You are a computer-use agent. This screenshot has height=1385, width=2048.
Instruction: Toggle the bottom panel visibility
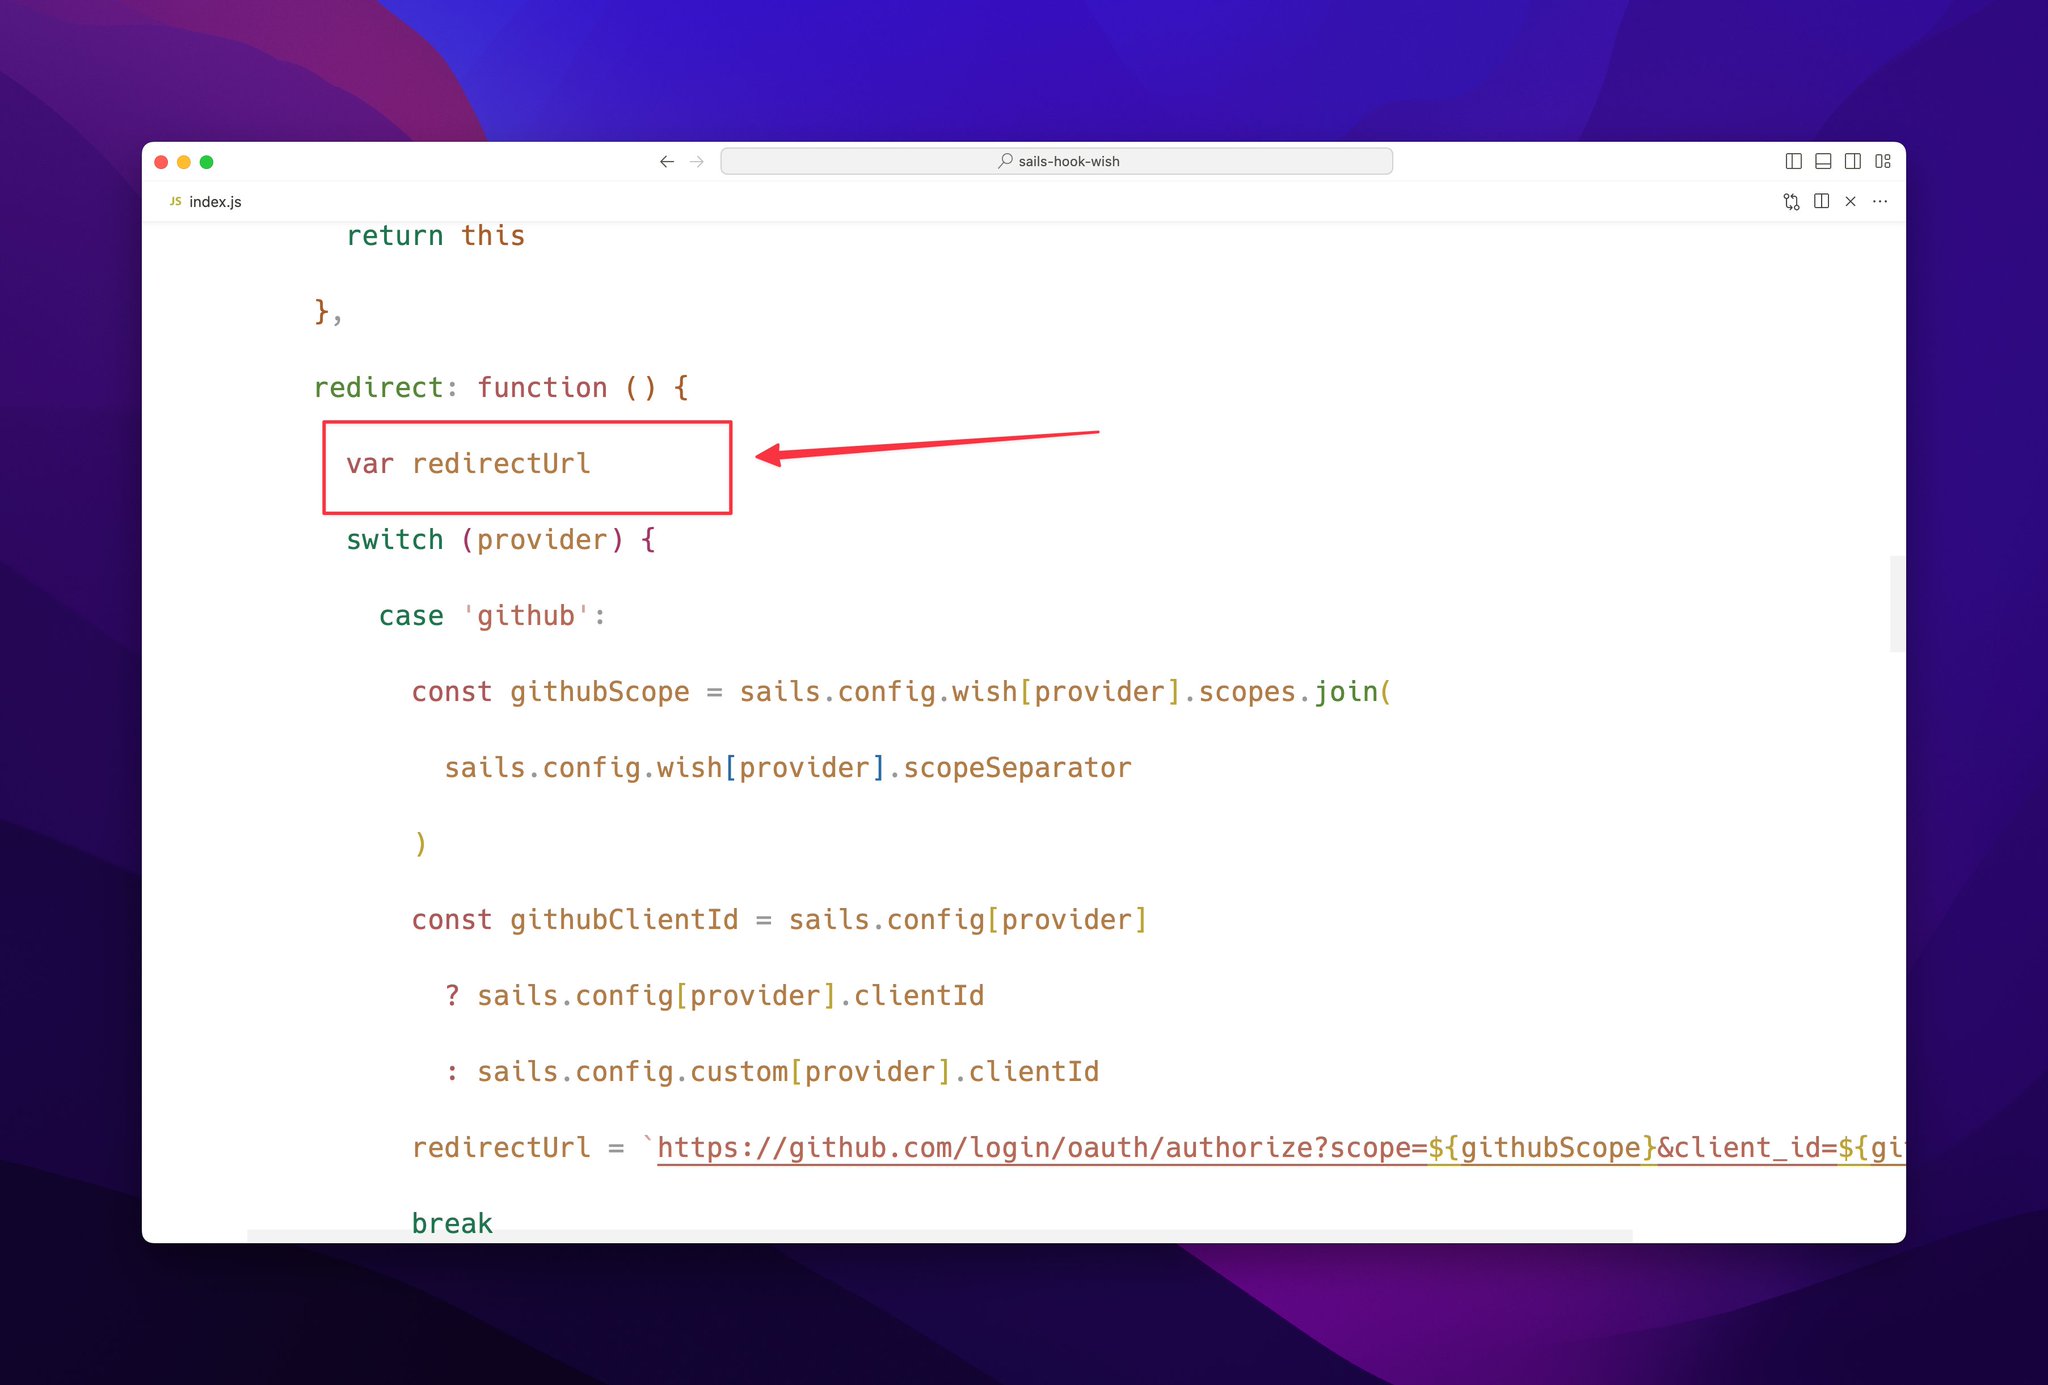(1823, 161)
